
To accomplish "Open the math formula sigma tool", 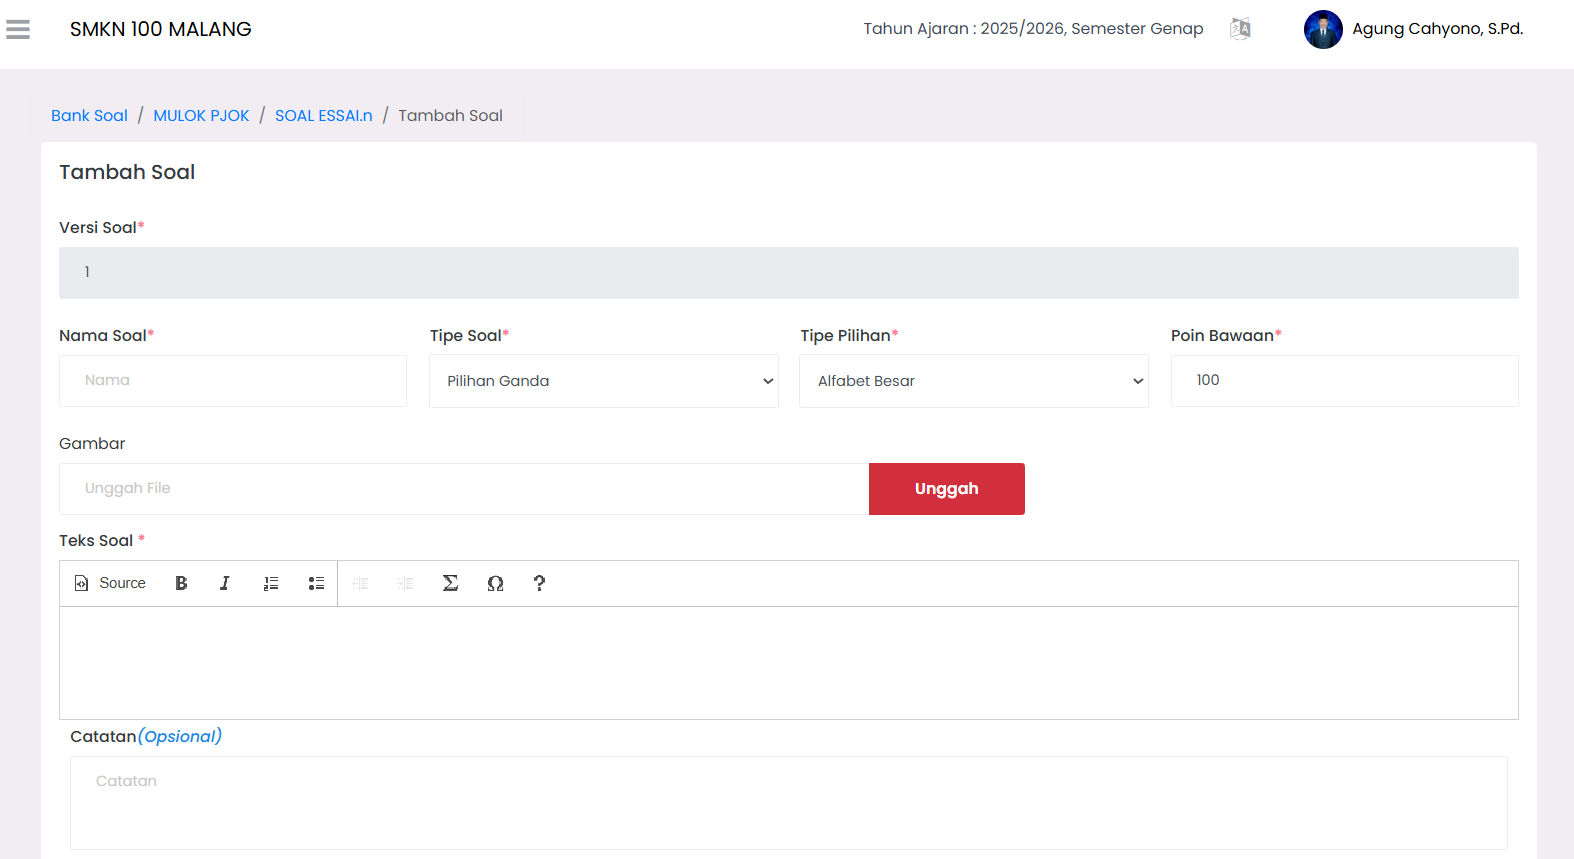I will click(x=450, y=583).
